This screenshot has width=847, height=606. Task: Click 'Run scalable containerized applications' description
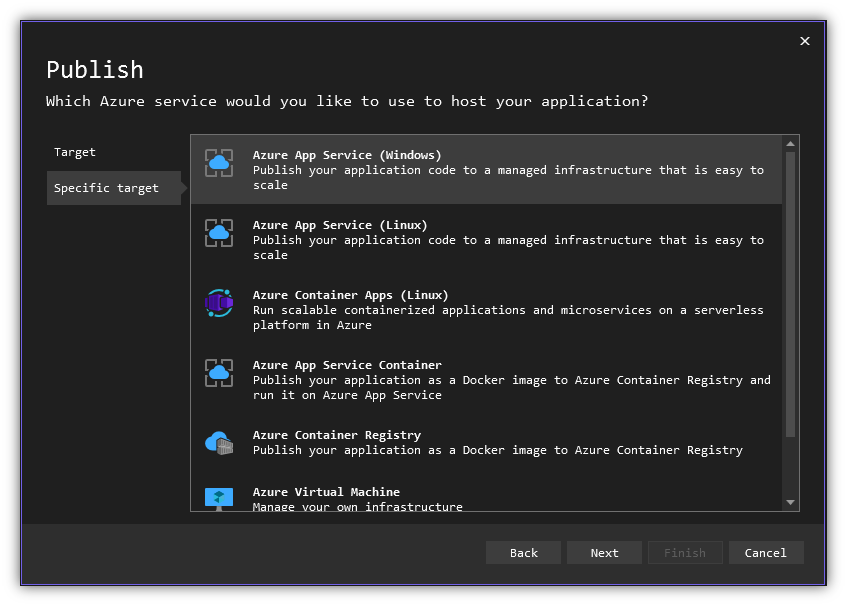pyautogui.click(x=508, y=318)
